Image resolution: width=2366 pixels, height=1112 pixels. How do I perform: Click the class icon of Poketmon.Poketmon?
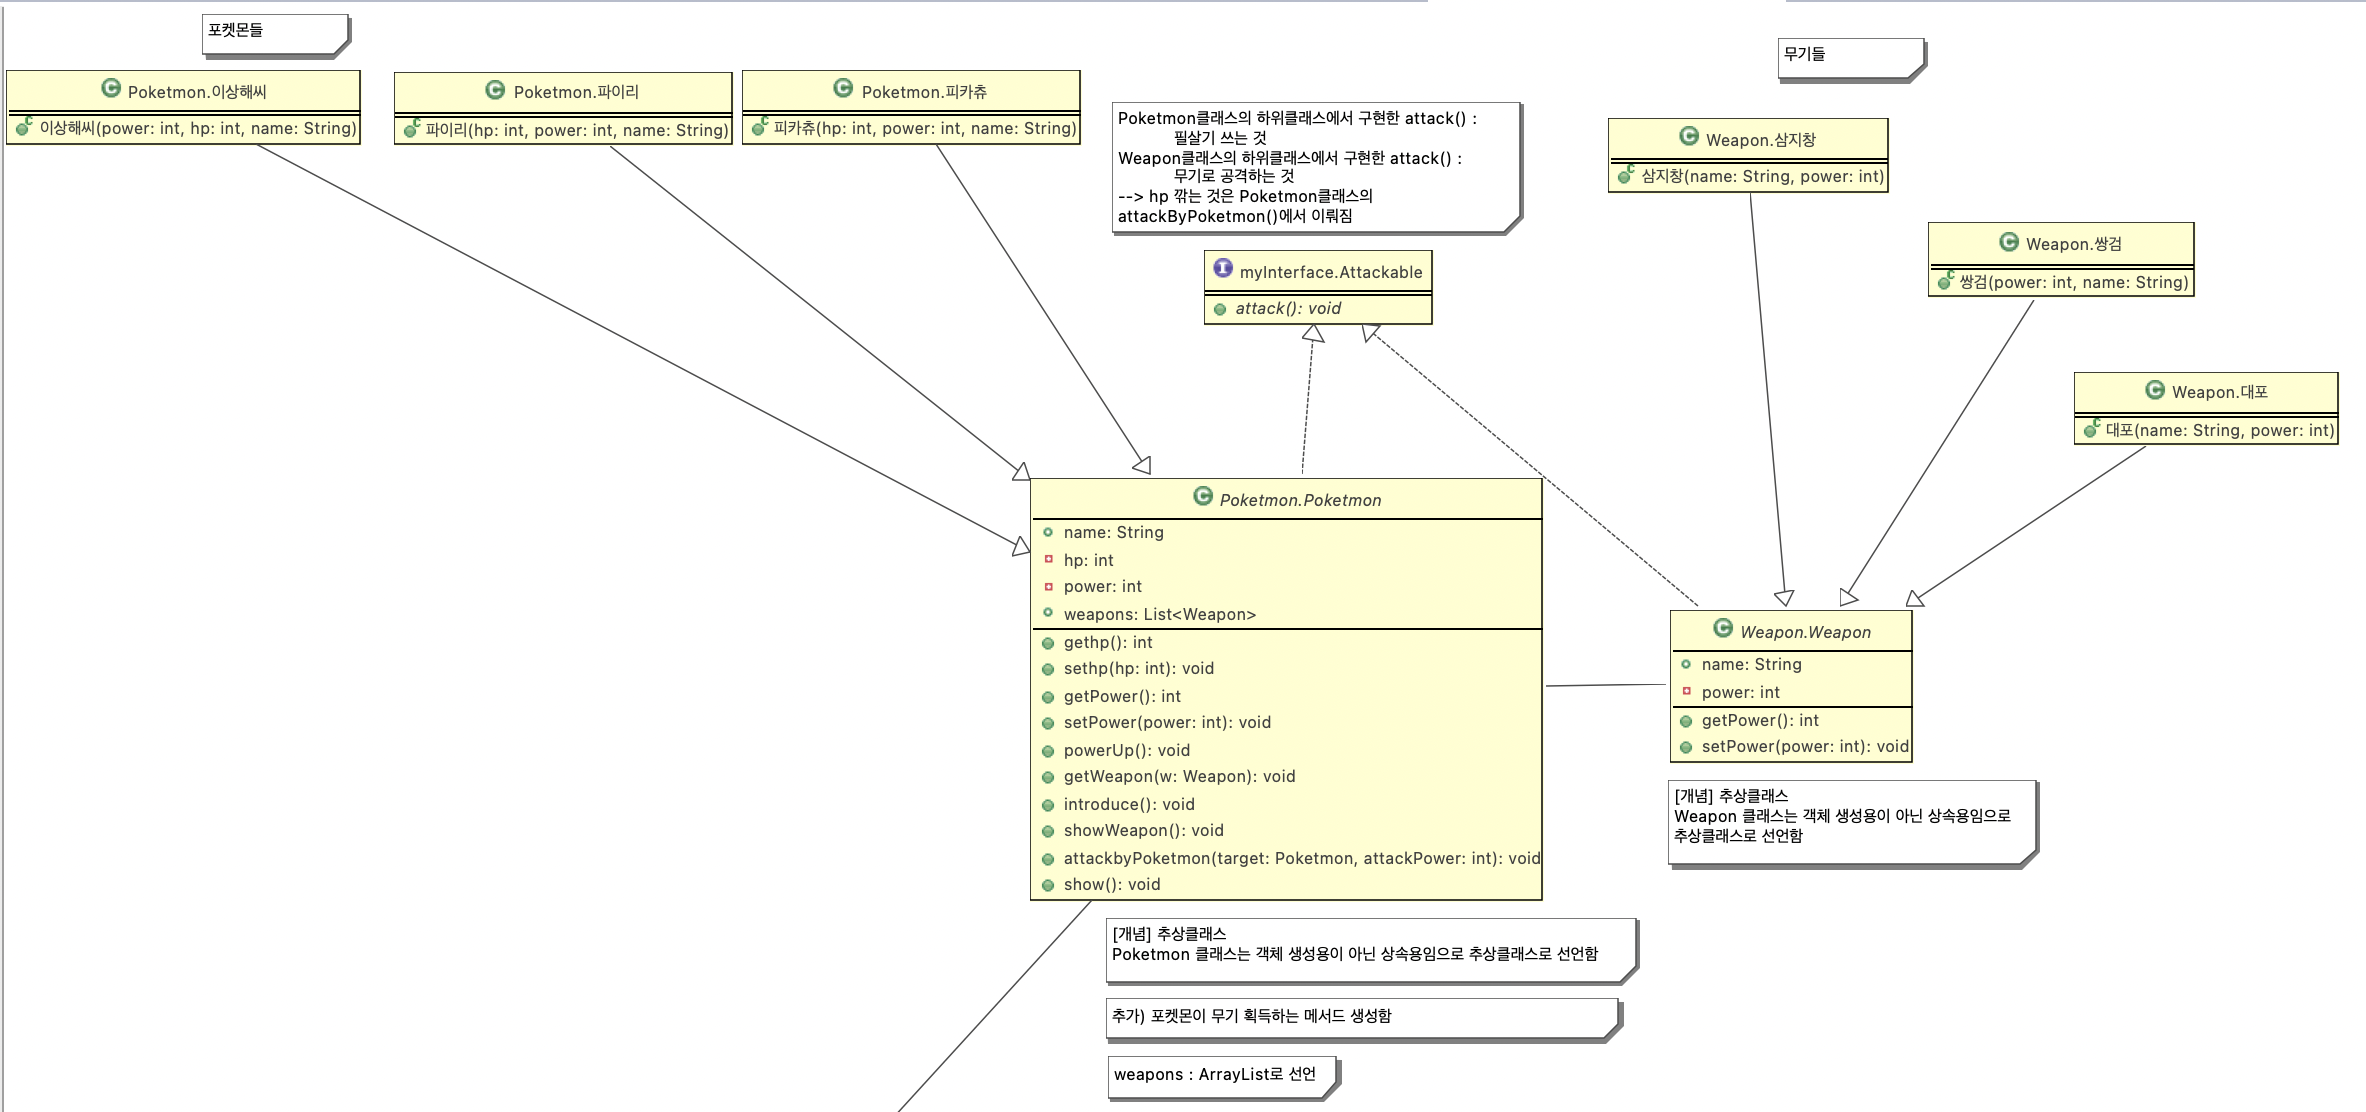1202,496
